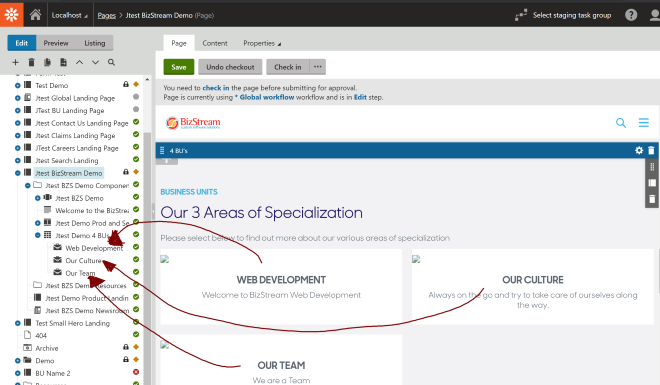The height and width of the screenshot is (385, 660).
Task: Select the 404 page in tree
Action: pos(41,335)
